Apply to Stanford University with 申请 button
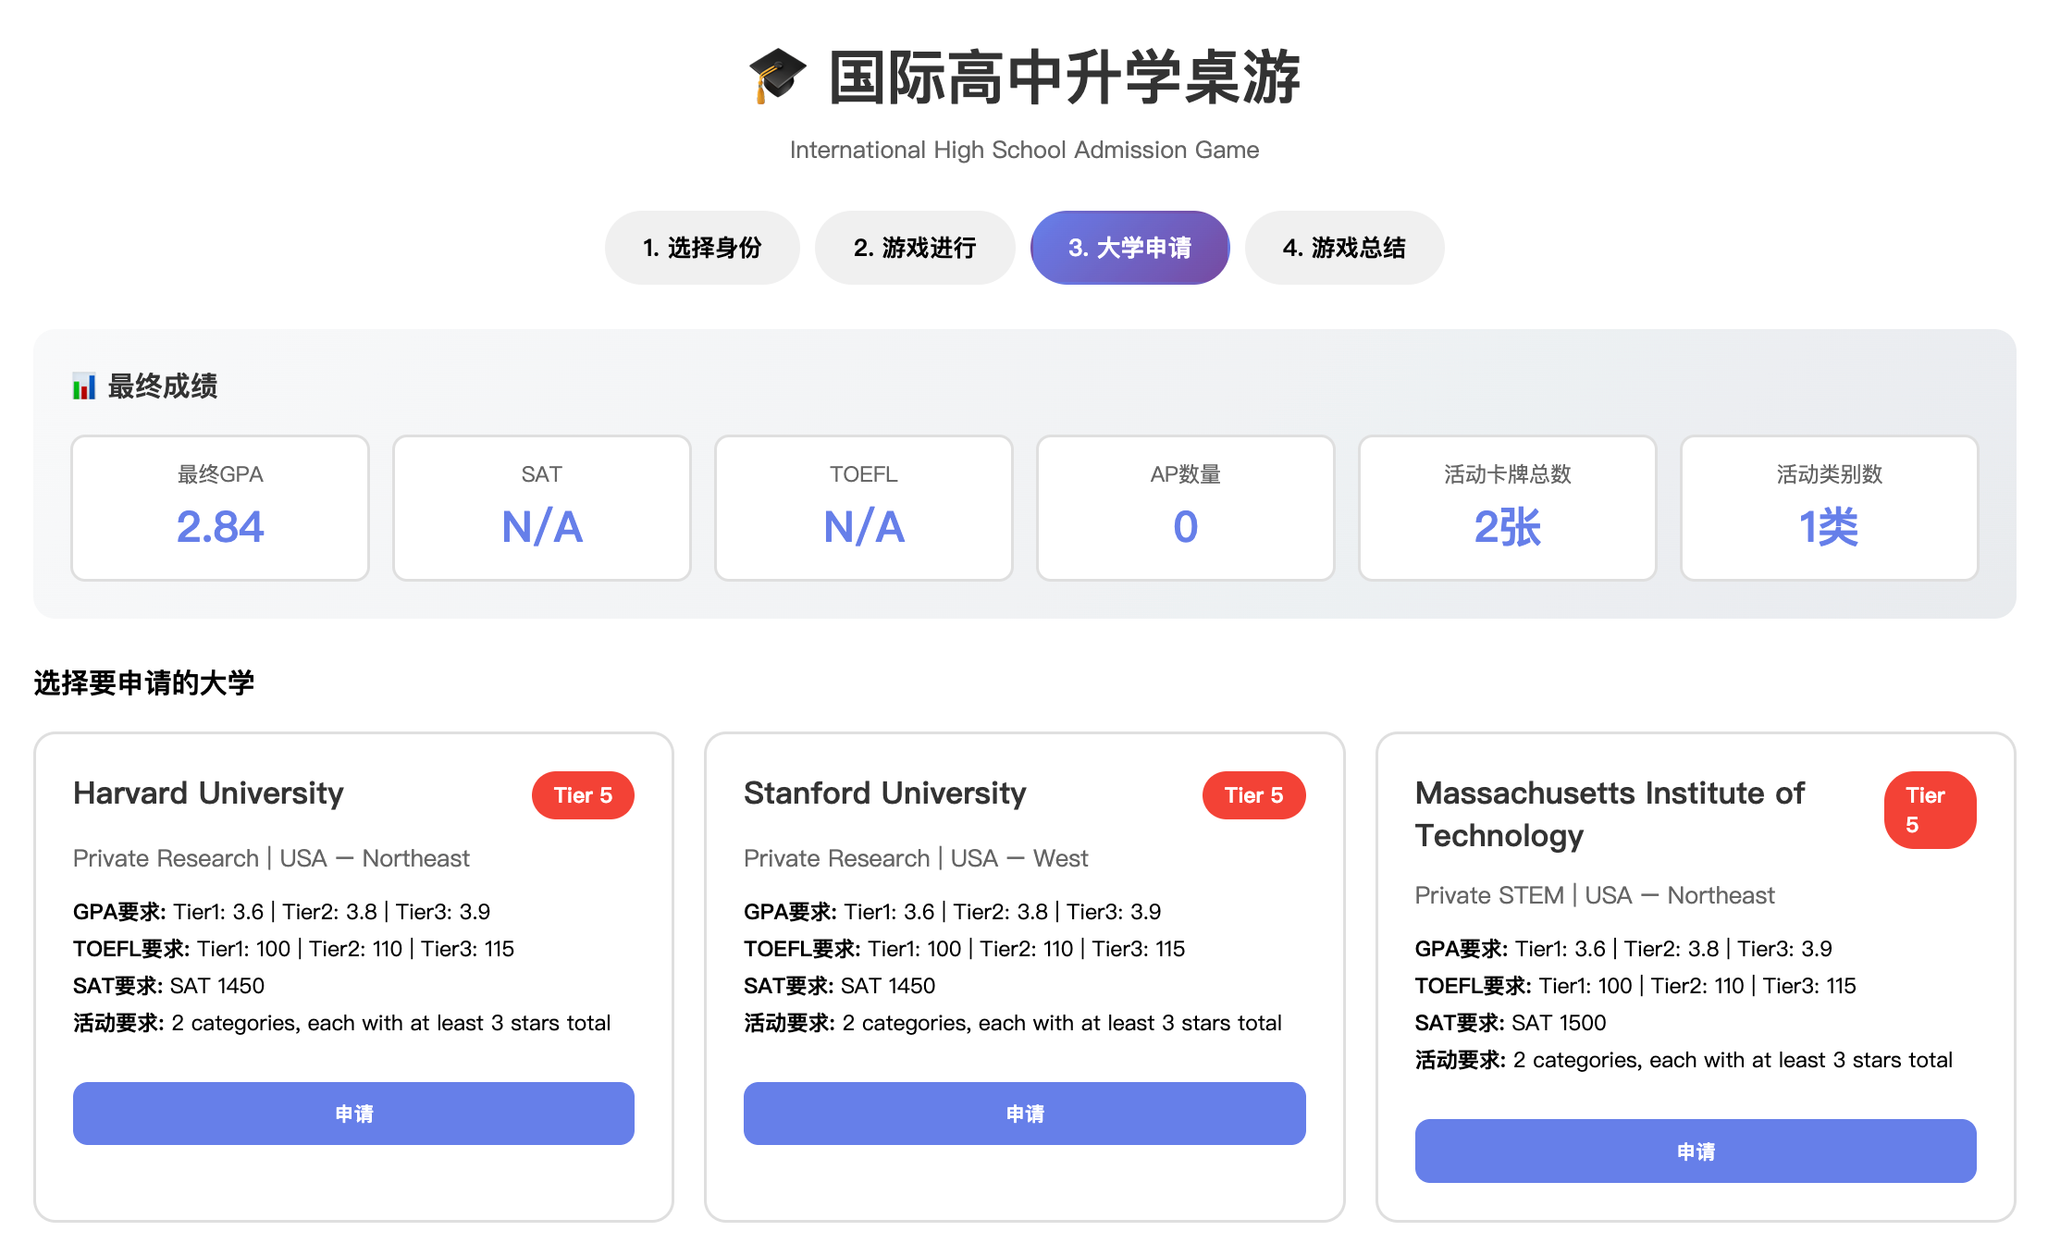Viewport: 2048px width, 1241px height. [x=1024, y=1113]
